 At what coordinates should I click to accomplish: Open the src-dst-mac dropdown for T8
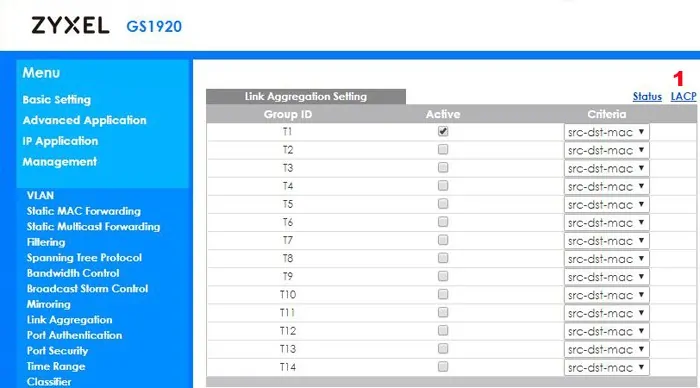pyautogui.click(x=606, y=259)
